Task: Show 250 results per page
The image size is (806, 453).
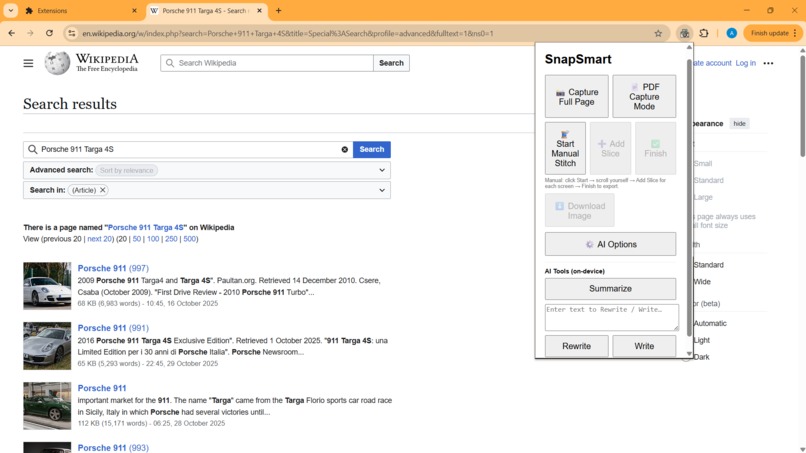Action: click(171, 239)
